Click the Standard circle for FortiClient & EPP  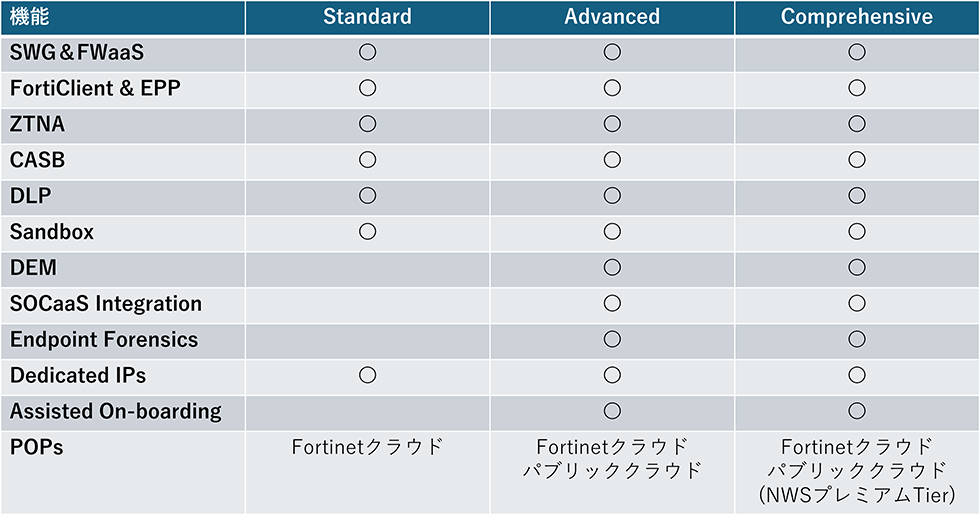pos(367,88)
